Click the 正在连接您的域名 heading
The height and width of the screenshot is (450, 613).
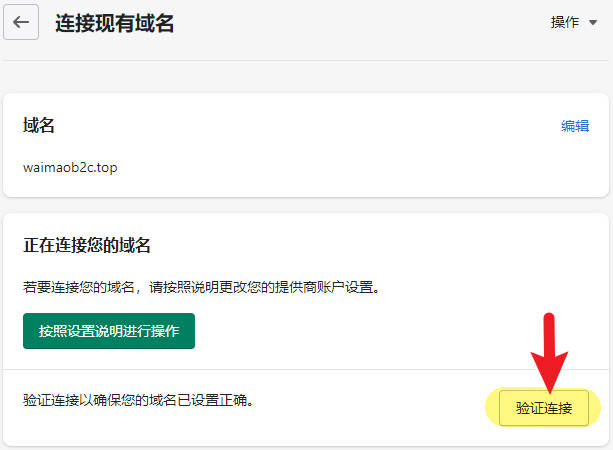coord(87,245)
